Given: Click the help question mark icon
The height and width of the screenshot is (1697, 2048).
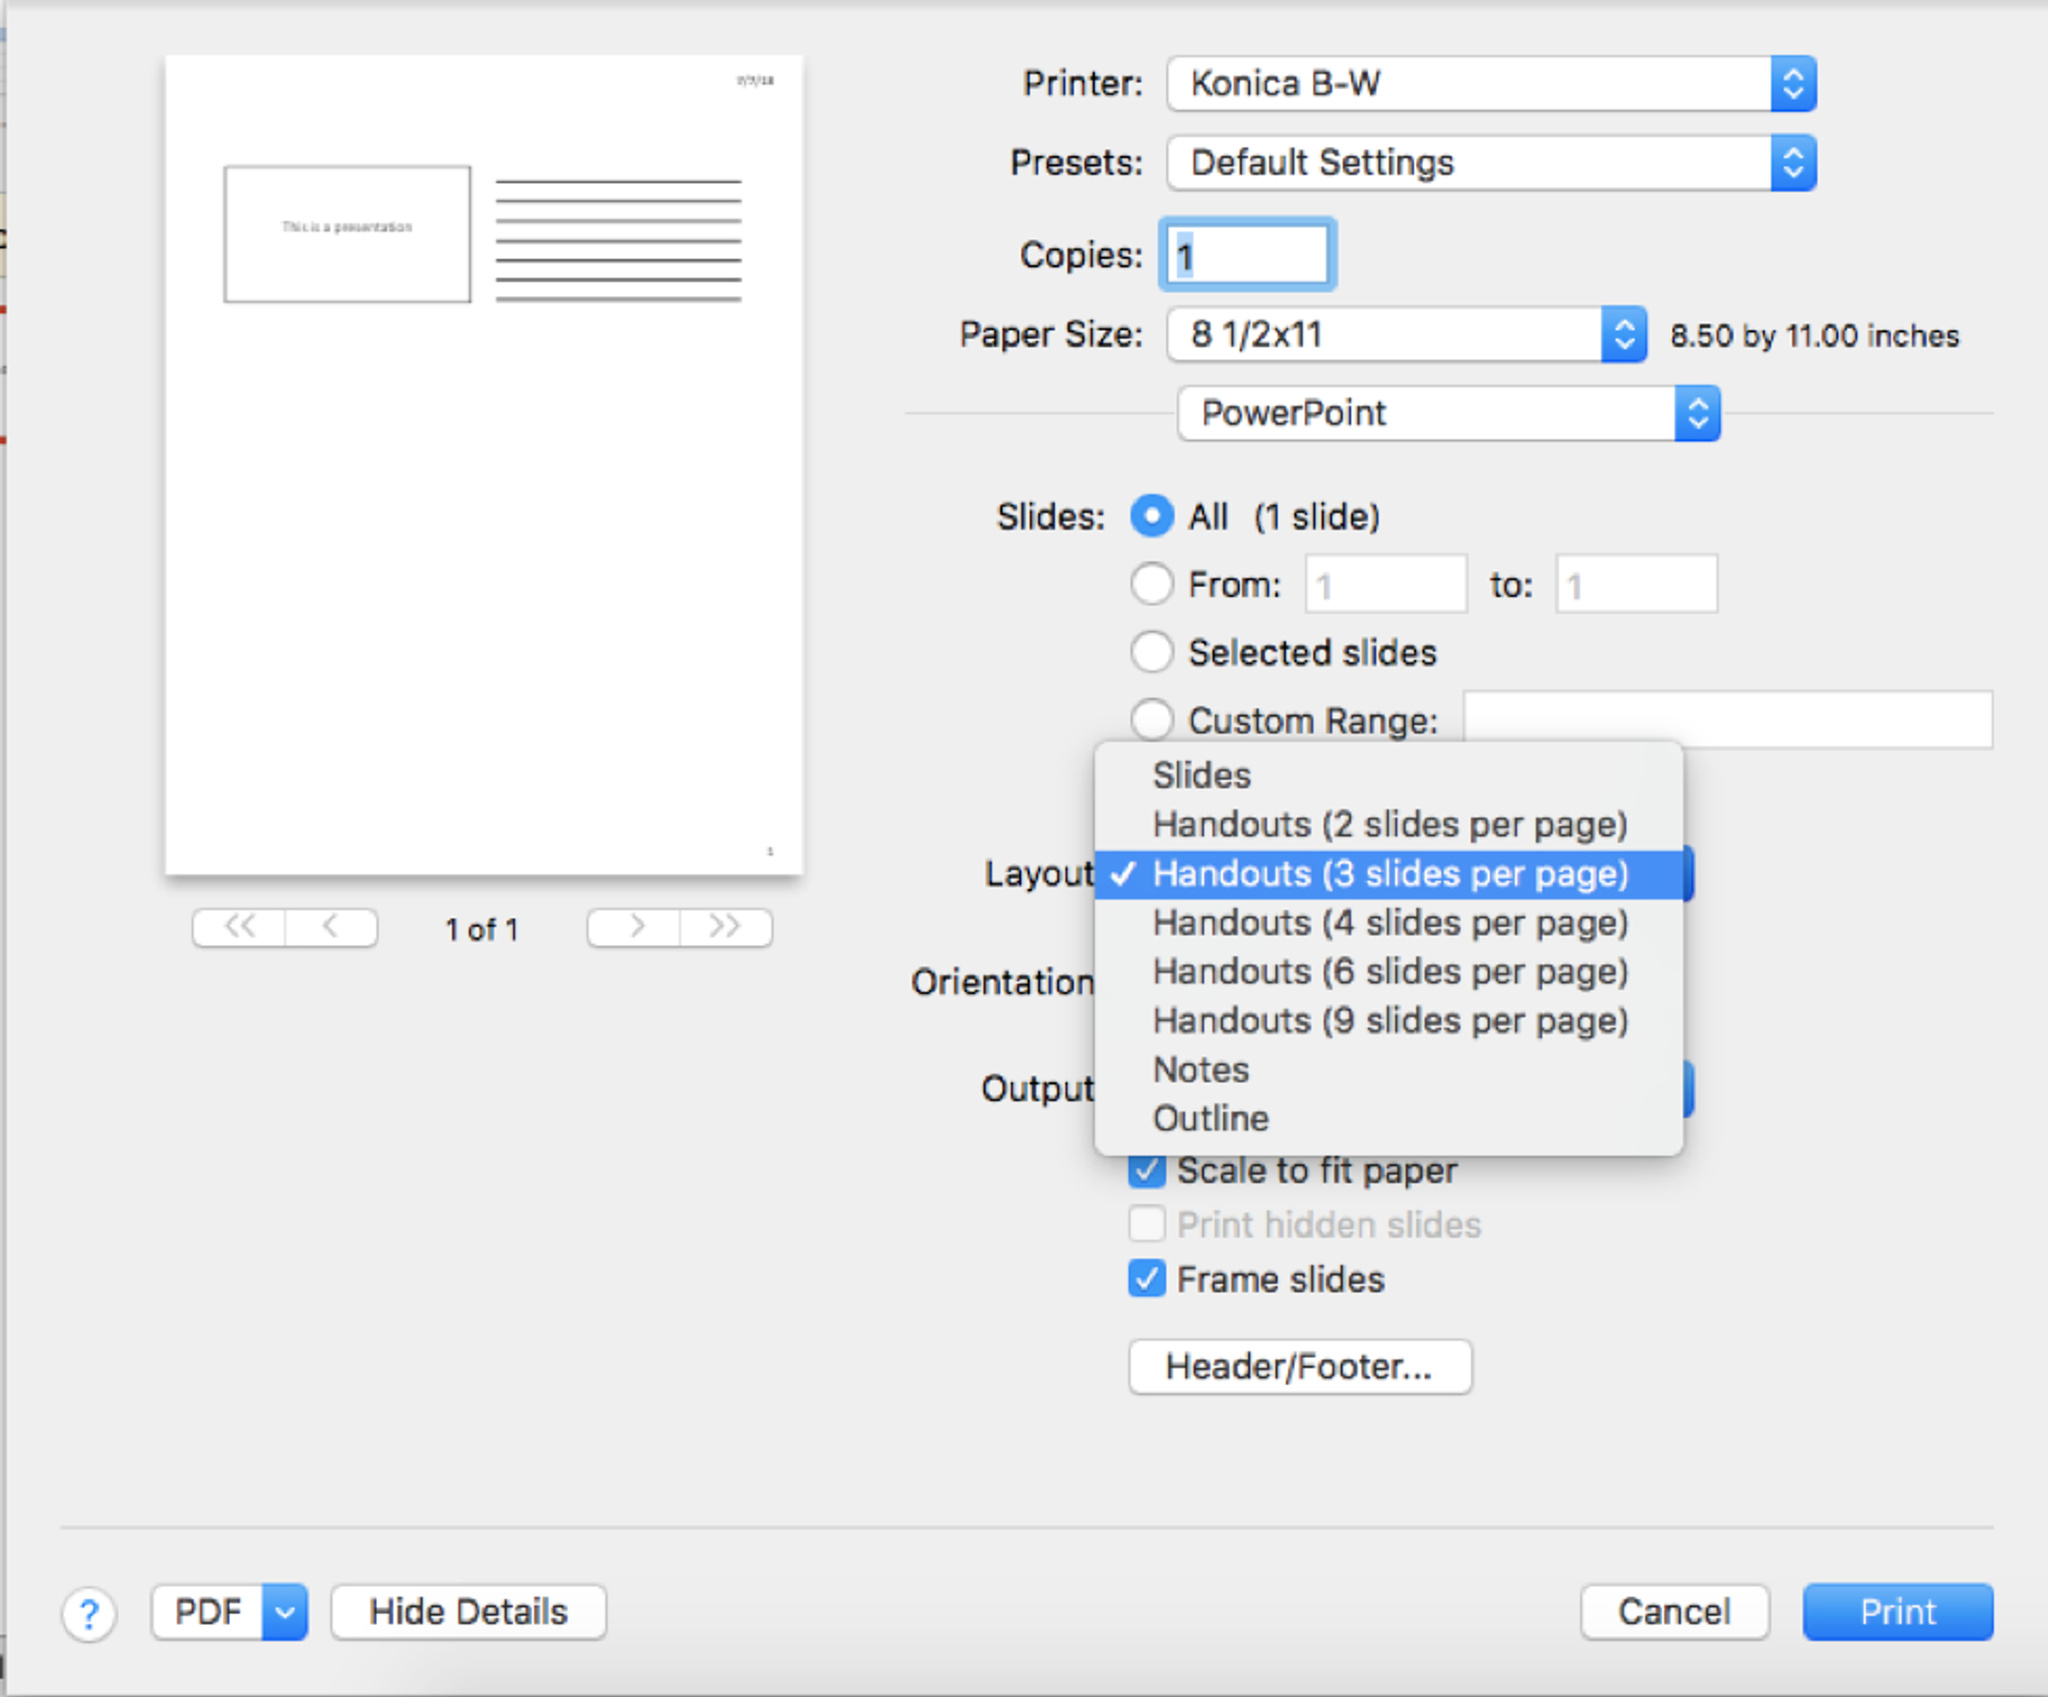Looking at the screenshot, I should point(89,1612).
